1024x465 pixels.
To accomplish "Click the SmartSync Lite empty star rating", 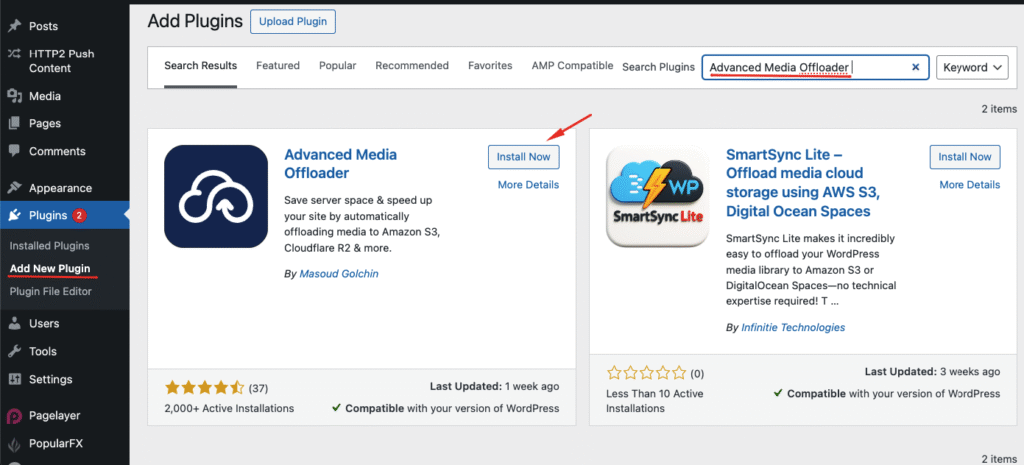I will [x=646, y=374].
